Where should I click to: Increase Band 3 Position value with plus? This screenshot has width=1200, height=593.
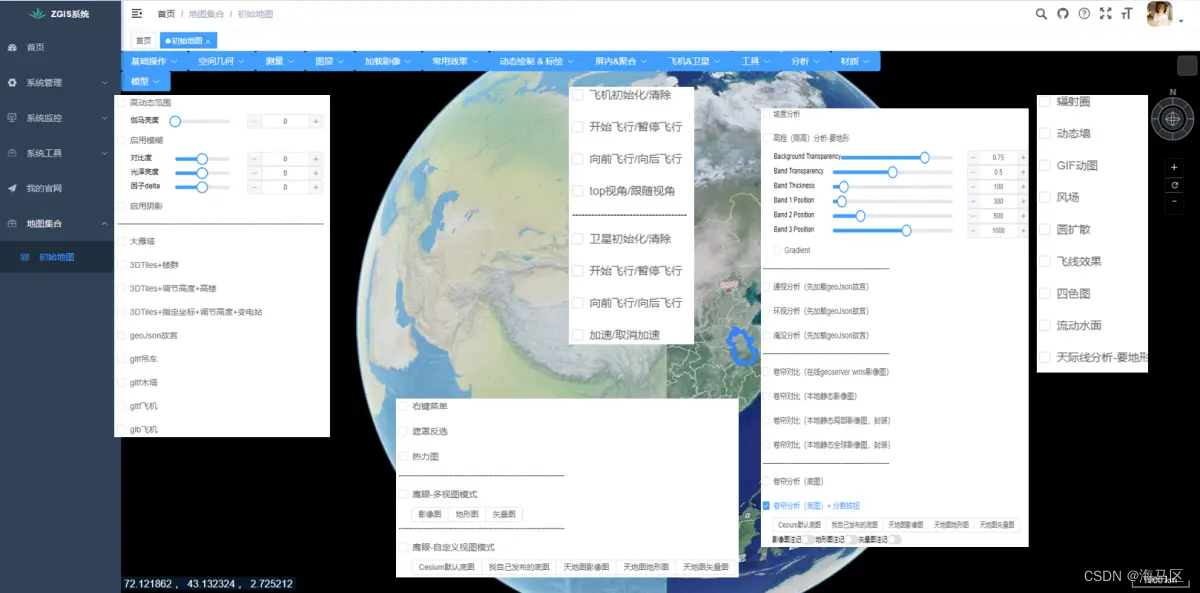pos(1022,230)
